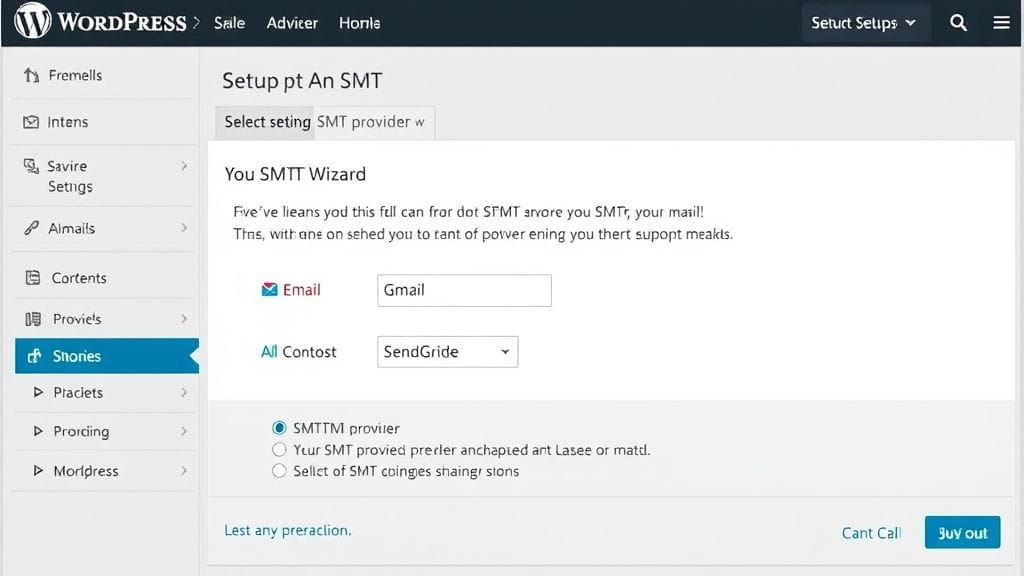Click the Buy out button
Image resolution: width=1024 pixels, height=576 pixels.
coord(962,532)
